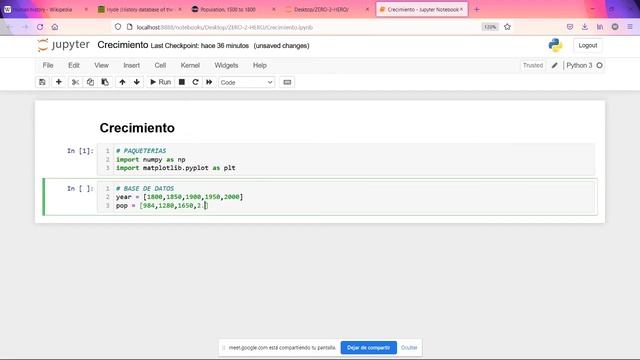
Task: Reload the page in browser
Action: [x=40, y=27]
